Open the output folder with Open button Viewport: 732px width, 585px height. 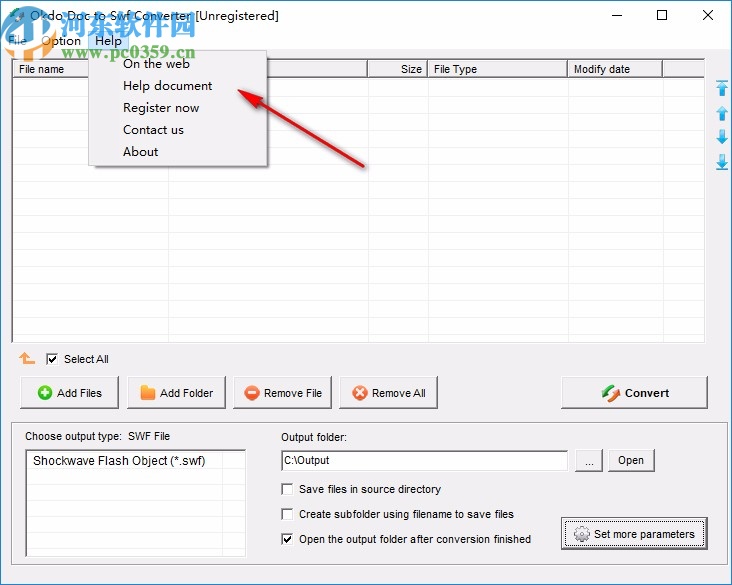[631, 460]
